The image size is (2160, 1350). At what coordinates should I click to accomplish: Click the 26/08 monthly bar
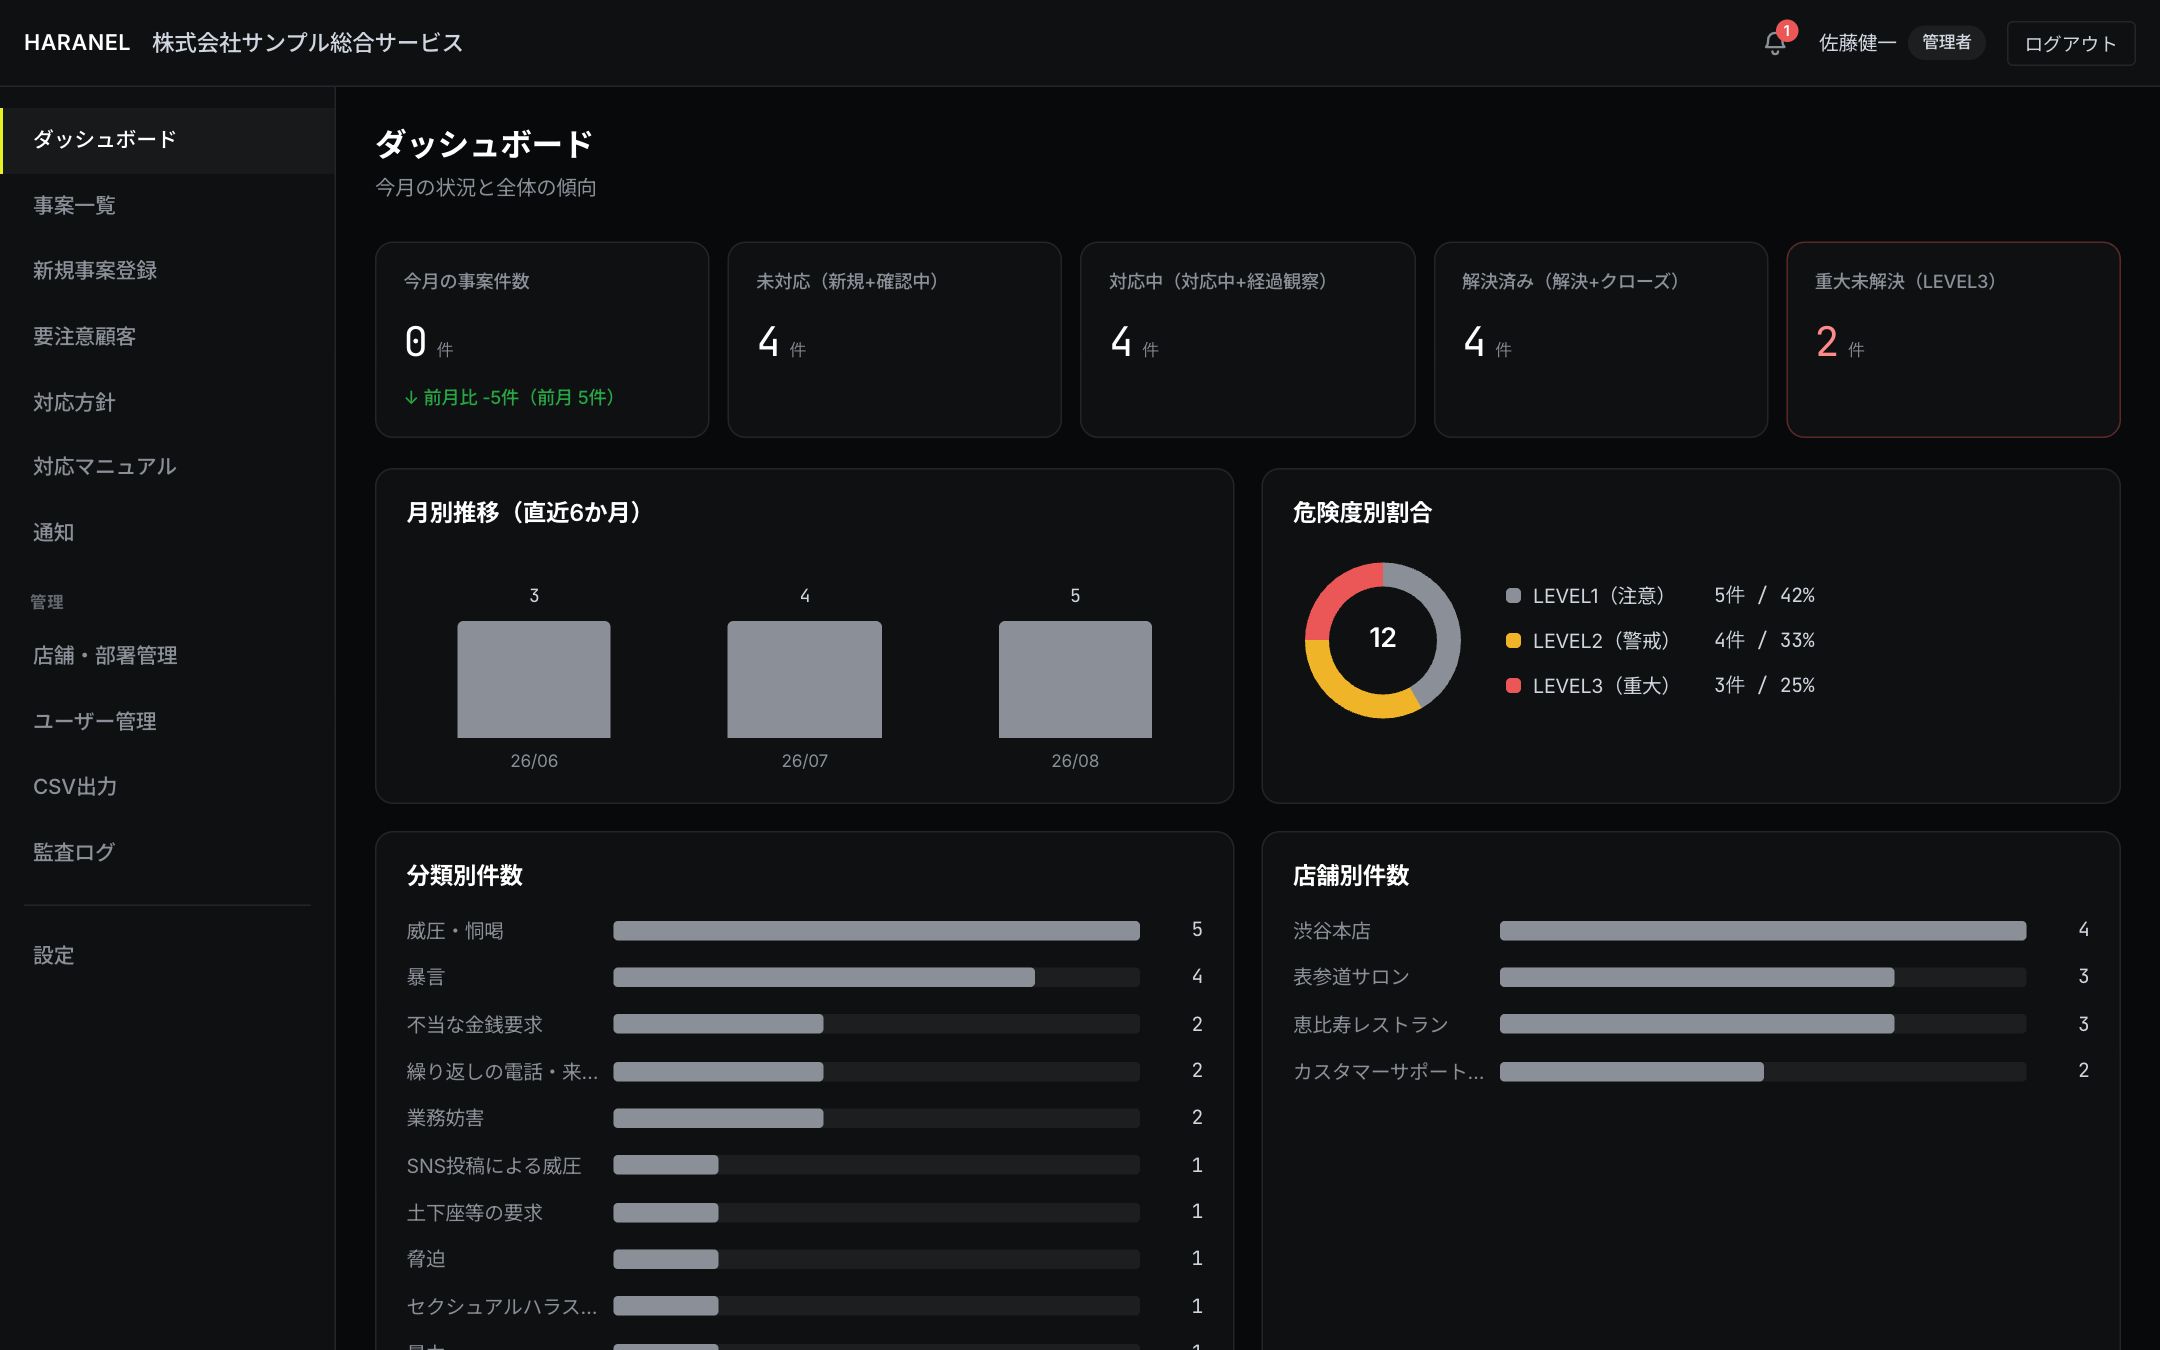(x=1075, y=679)
